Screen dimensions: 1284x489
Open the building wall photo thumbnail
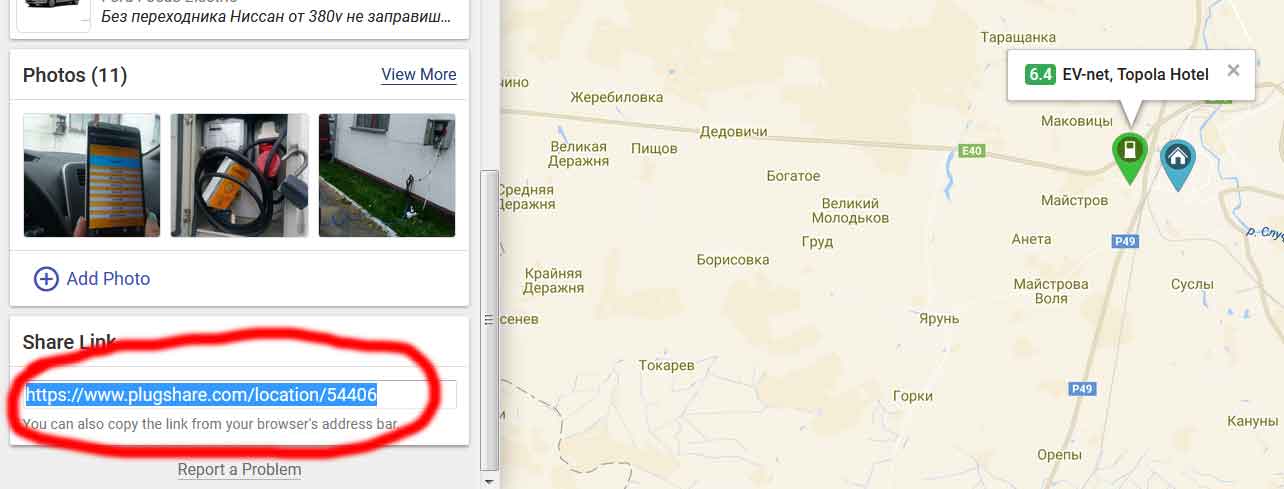387,175
